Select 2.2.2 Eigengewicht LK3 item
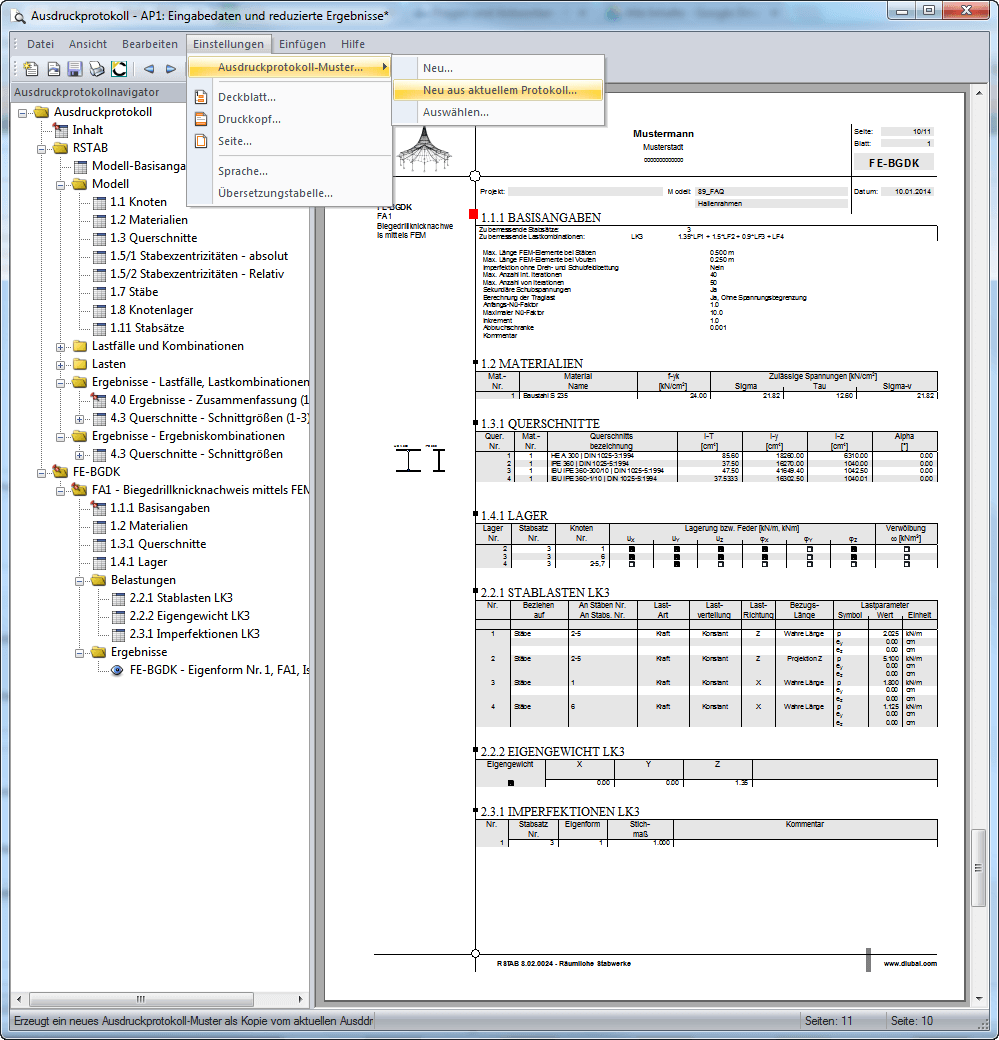Image resolution: width=999 pixels, height=1040 pixels. coord(190,616)
